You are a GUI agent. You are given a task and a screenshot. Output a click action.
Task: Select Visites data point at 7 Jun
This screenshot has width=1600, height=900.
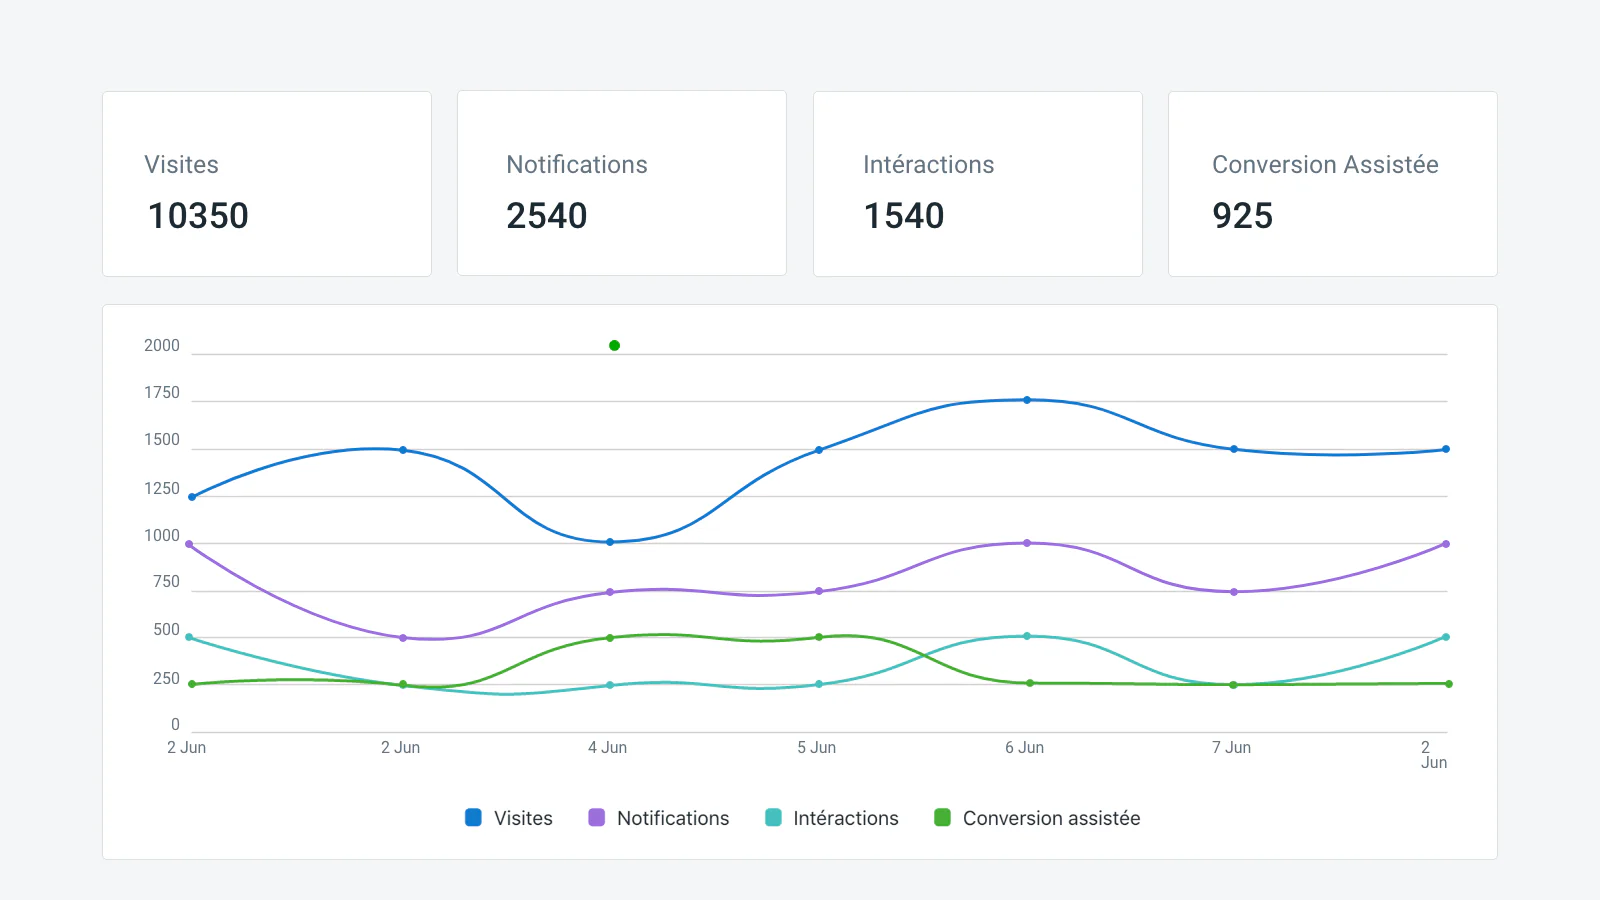coord(1234,449)
